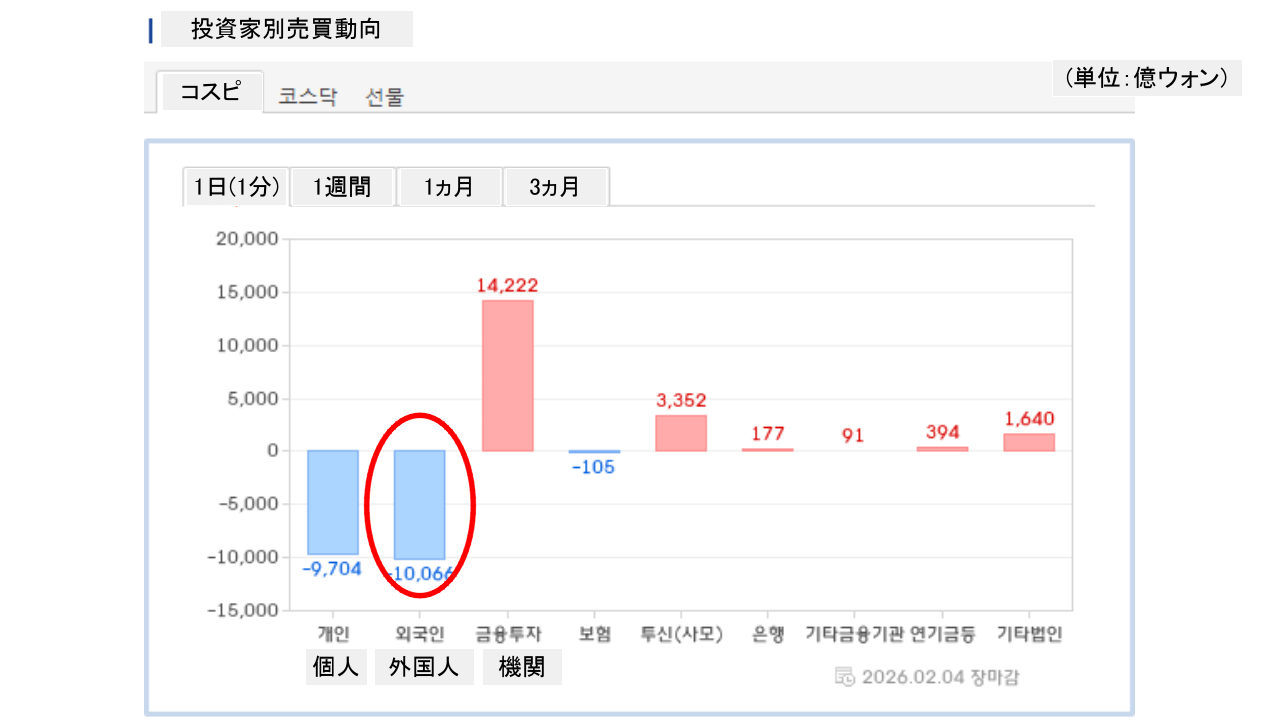This screenshot has width=1280, height=720.
Task: Click the small icon beside 2026.02.04 date
Action: 844,676
